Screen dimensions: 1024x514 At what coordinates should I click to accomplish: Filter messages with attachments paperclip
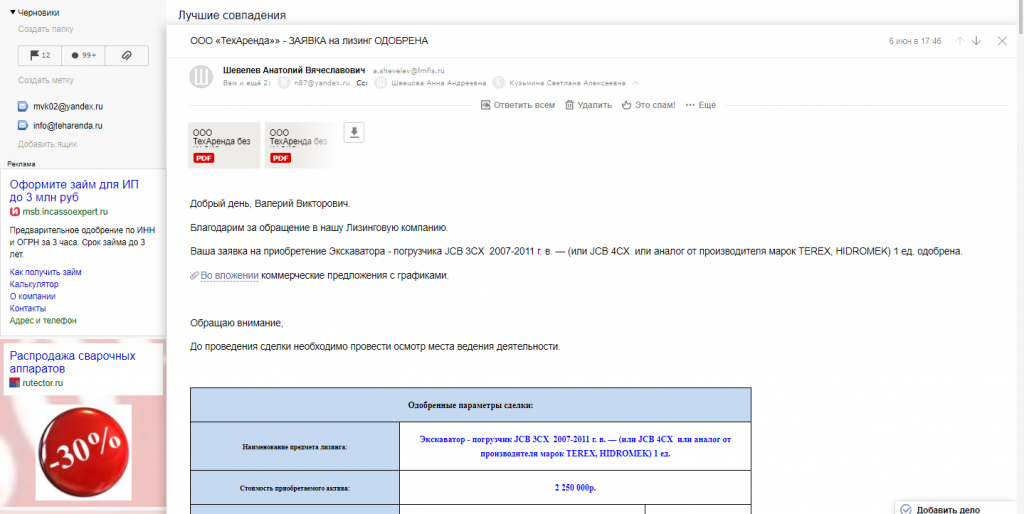point(127,56)
